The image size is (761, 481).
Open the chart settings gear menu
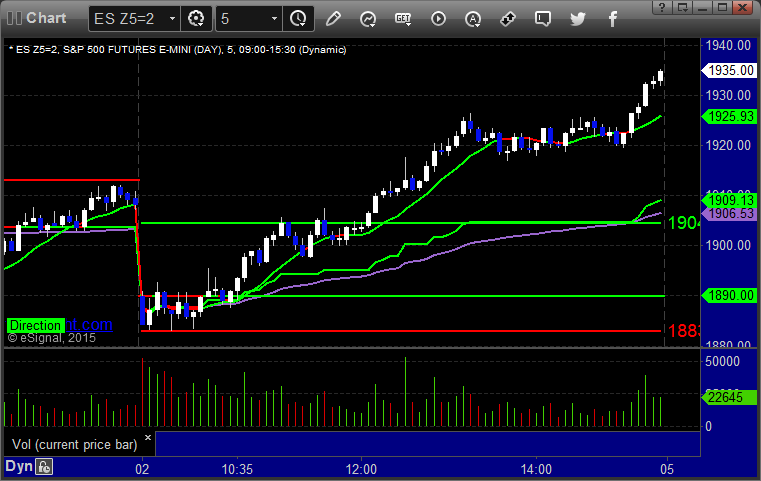(x=196, y=19)
